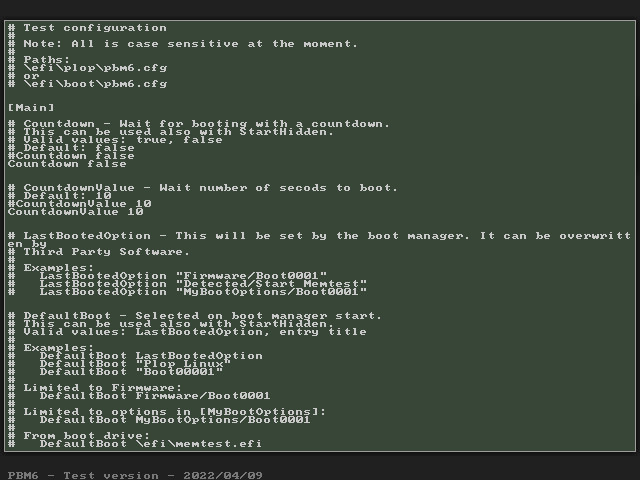Viewport: 640px width, 480px height.
Task: Click the [Main] section header line
Action: [31, 108]
